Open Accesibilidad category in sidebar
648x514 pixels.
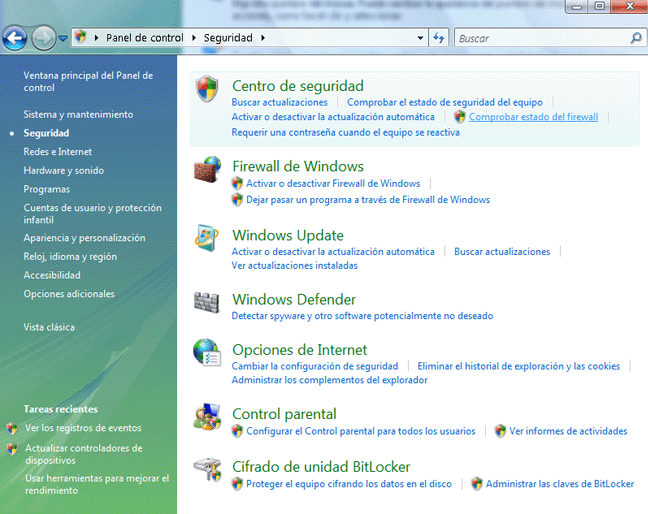(x=52, y=275)
